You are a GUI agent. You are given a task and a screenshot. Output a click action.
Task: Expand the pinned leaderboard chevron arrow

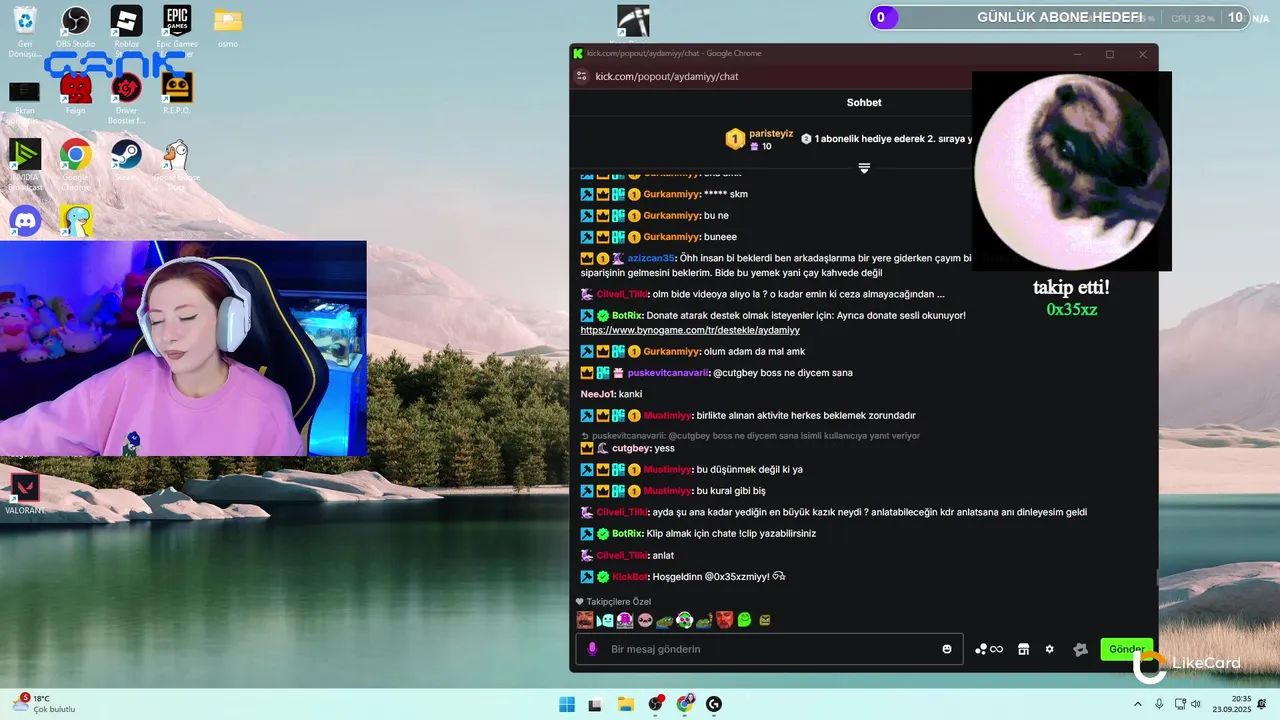(x=864, y=168)
